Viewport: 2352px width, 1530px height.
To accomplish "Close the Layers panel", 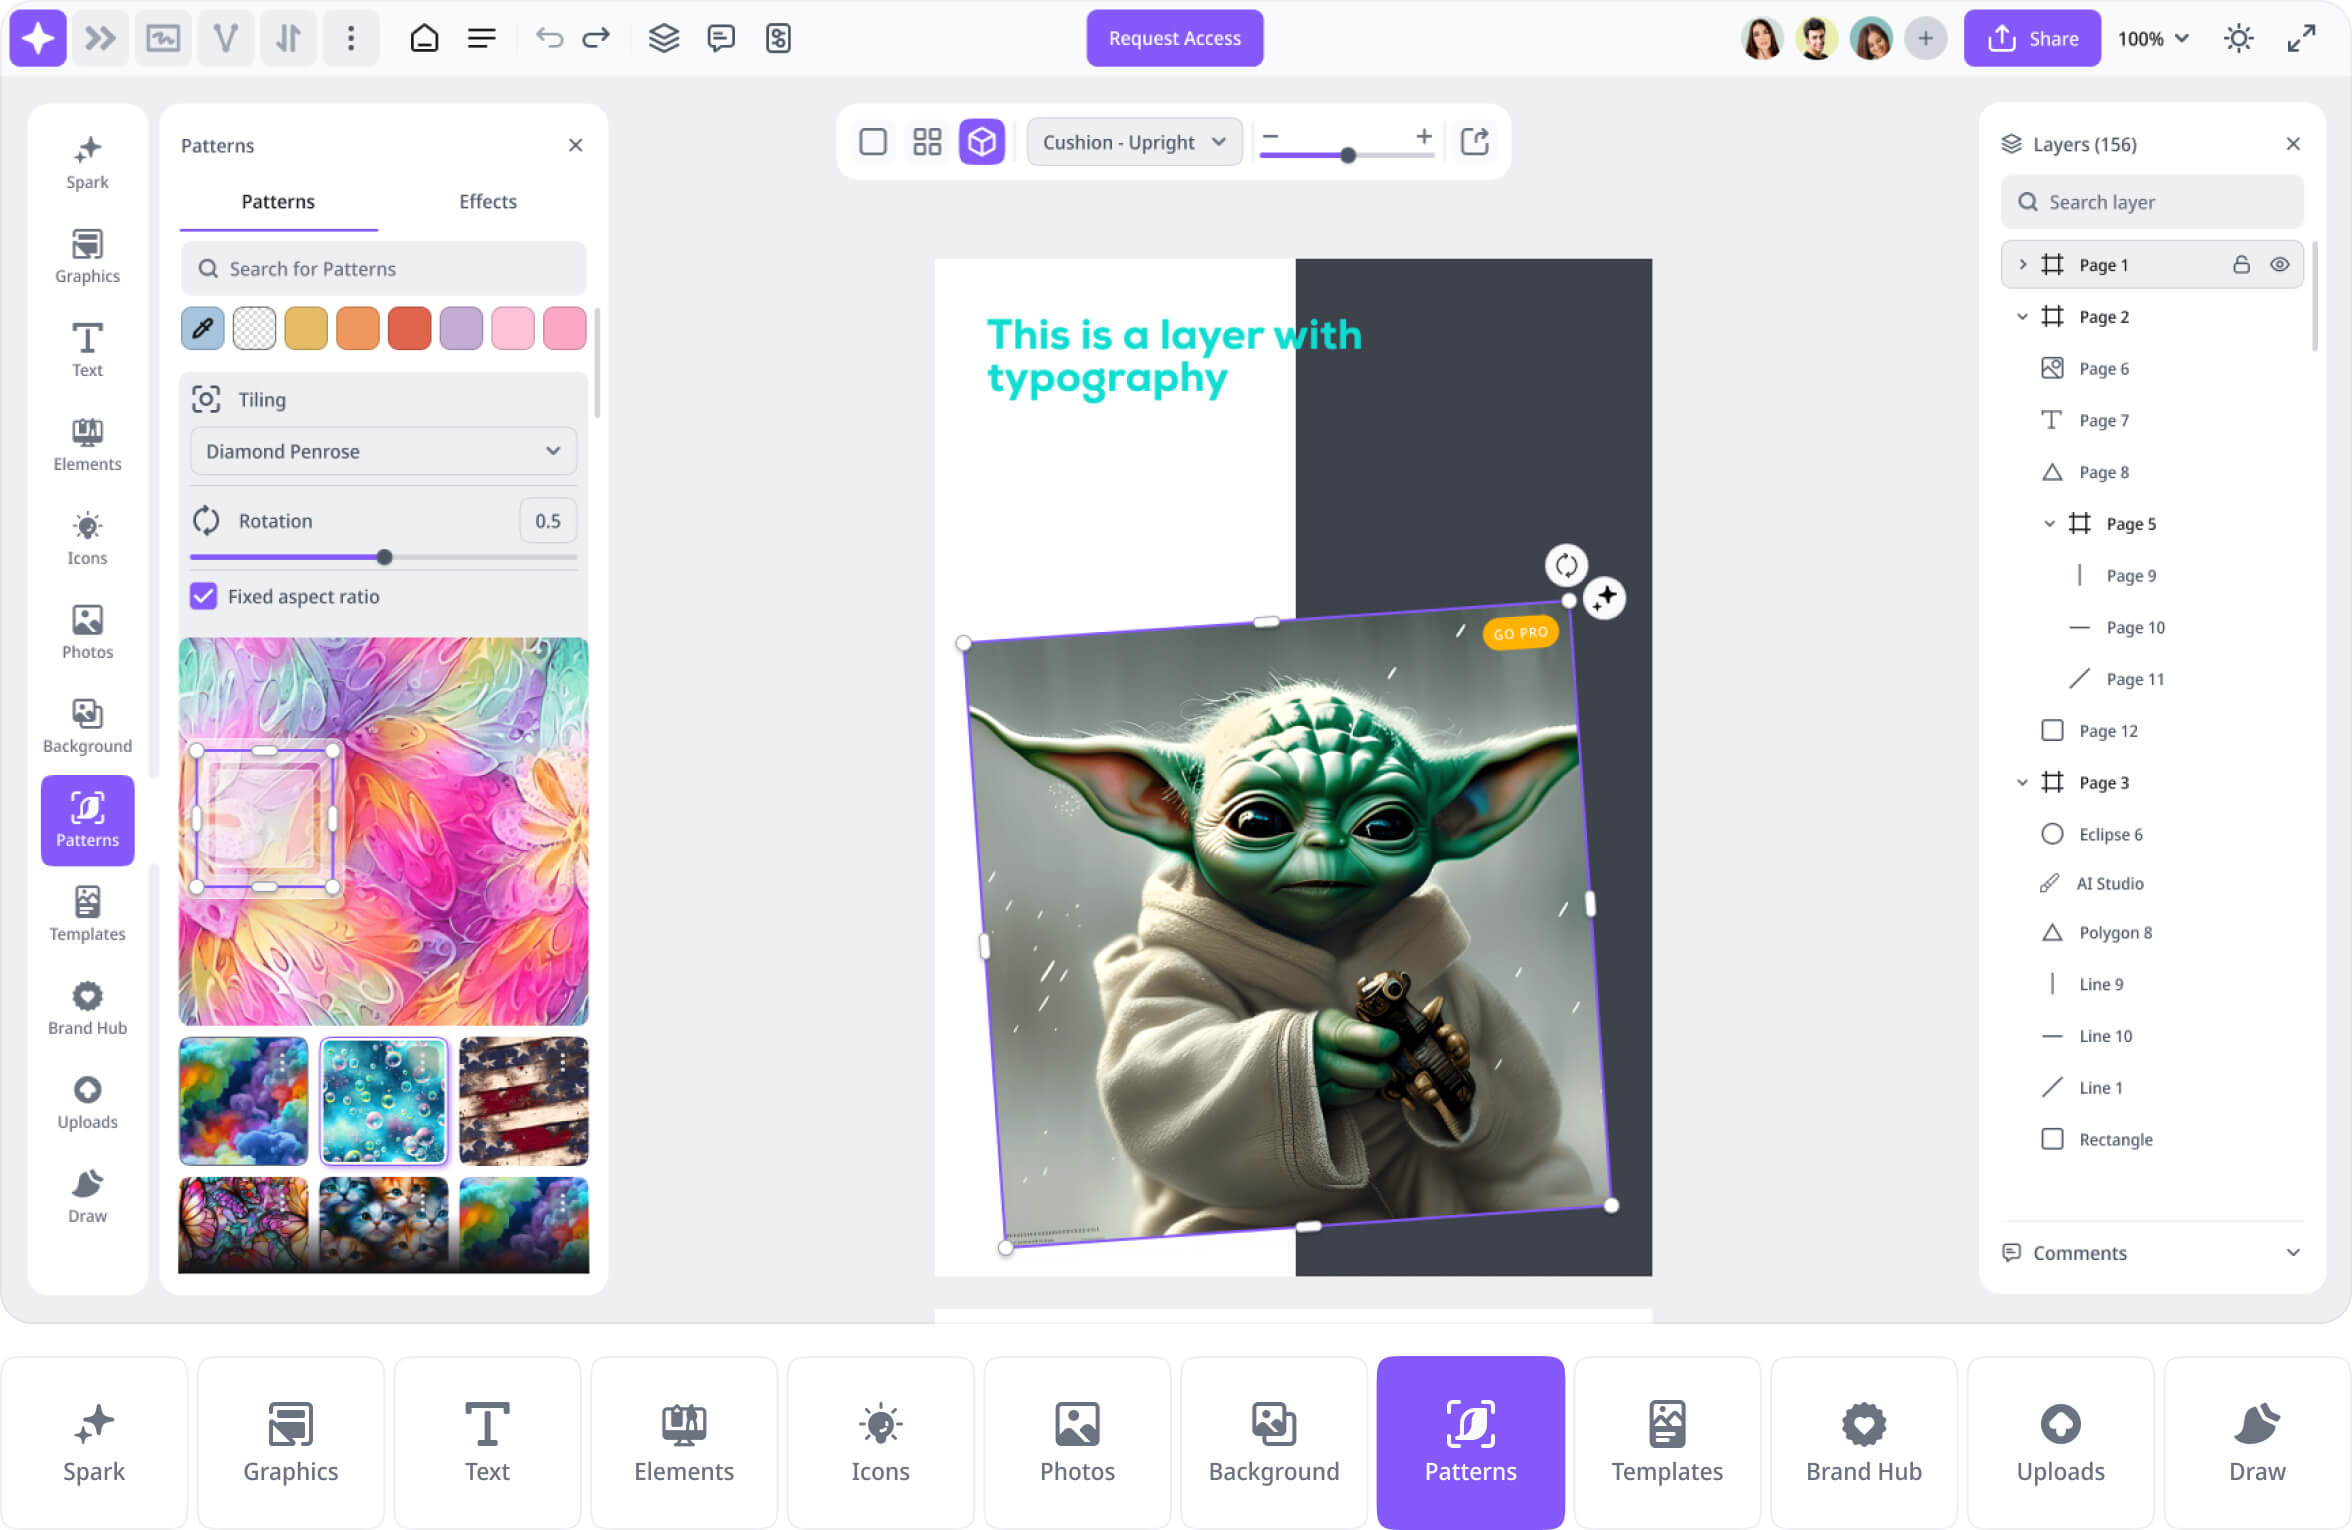I will pyautogui.click(x=2293, y=144).
